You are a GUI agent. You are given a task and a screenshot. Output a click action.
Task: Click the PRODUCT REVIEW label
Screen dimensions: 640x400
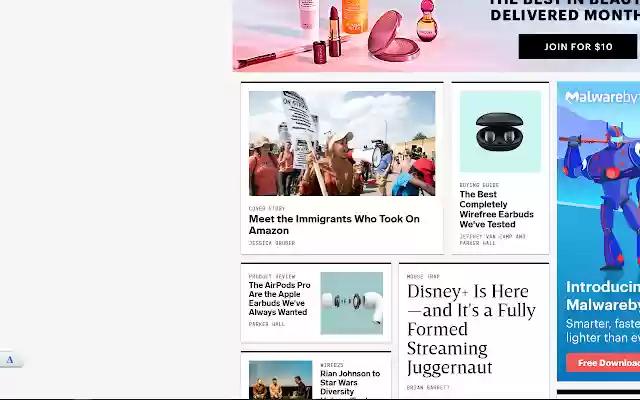pyautogui.click(x=272, y=276)
